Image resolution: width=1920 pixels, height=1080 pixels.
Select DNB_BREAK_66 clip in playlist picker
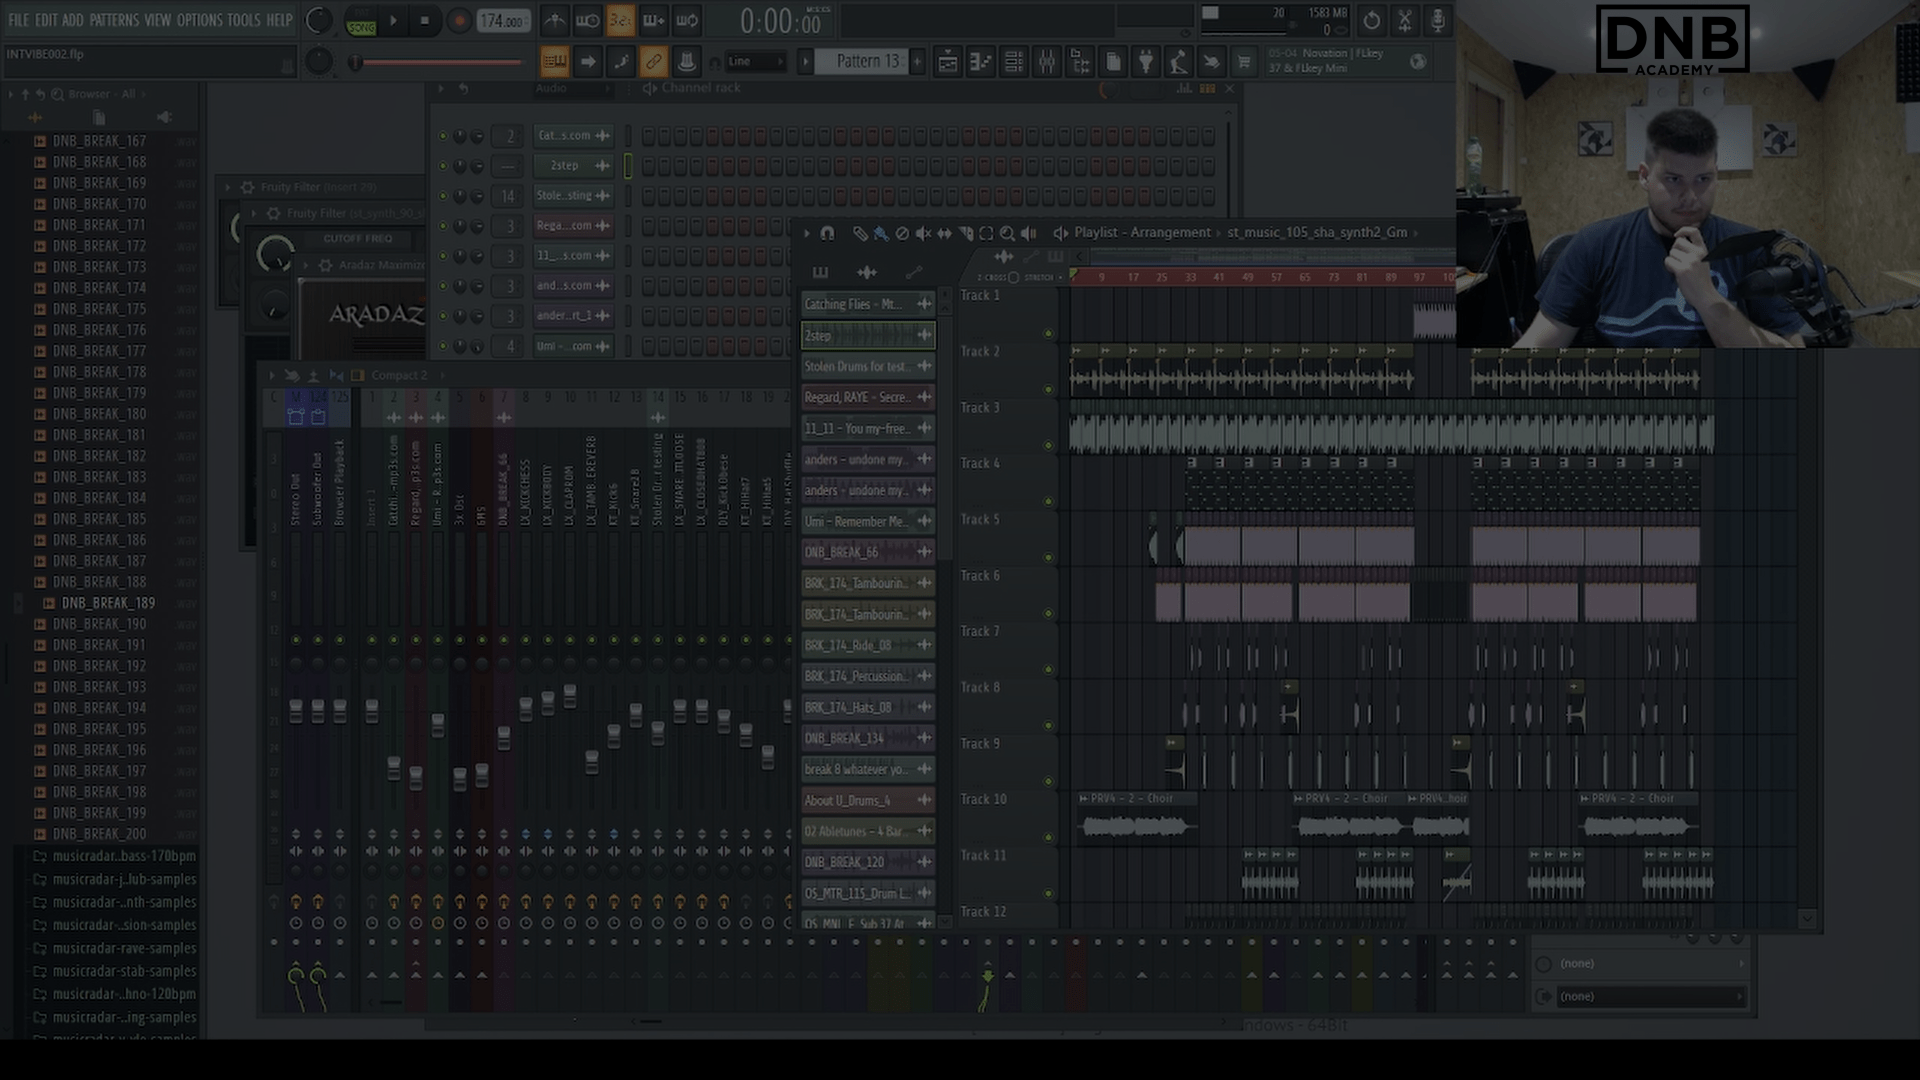pyautogui.click(x=868, y=552)
